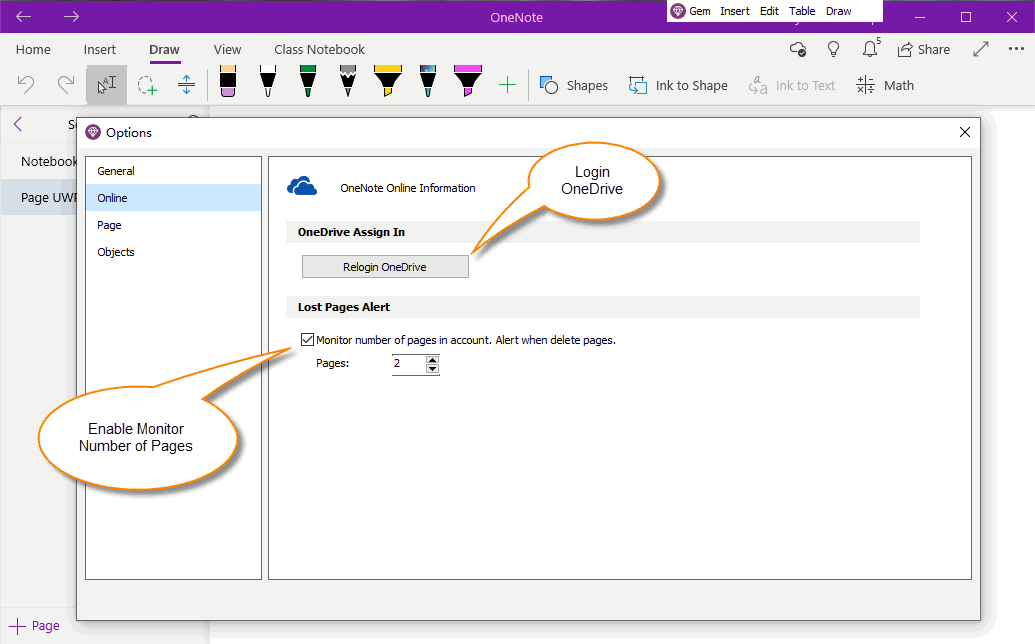This screenshot has height=644, width=1035.
Task: Open the Gem Table menu
Action: [802, 10]
